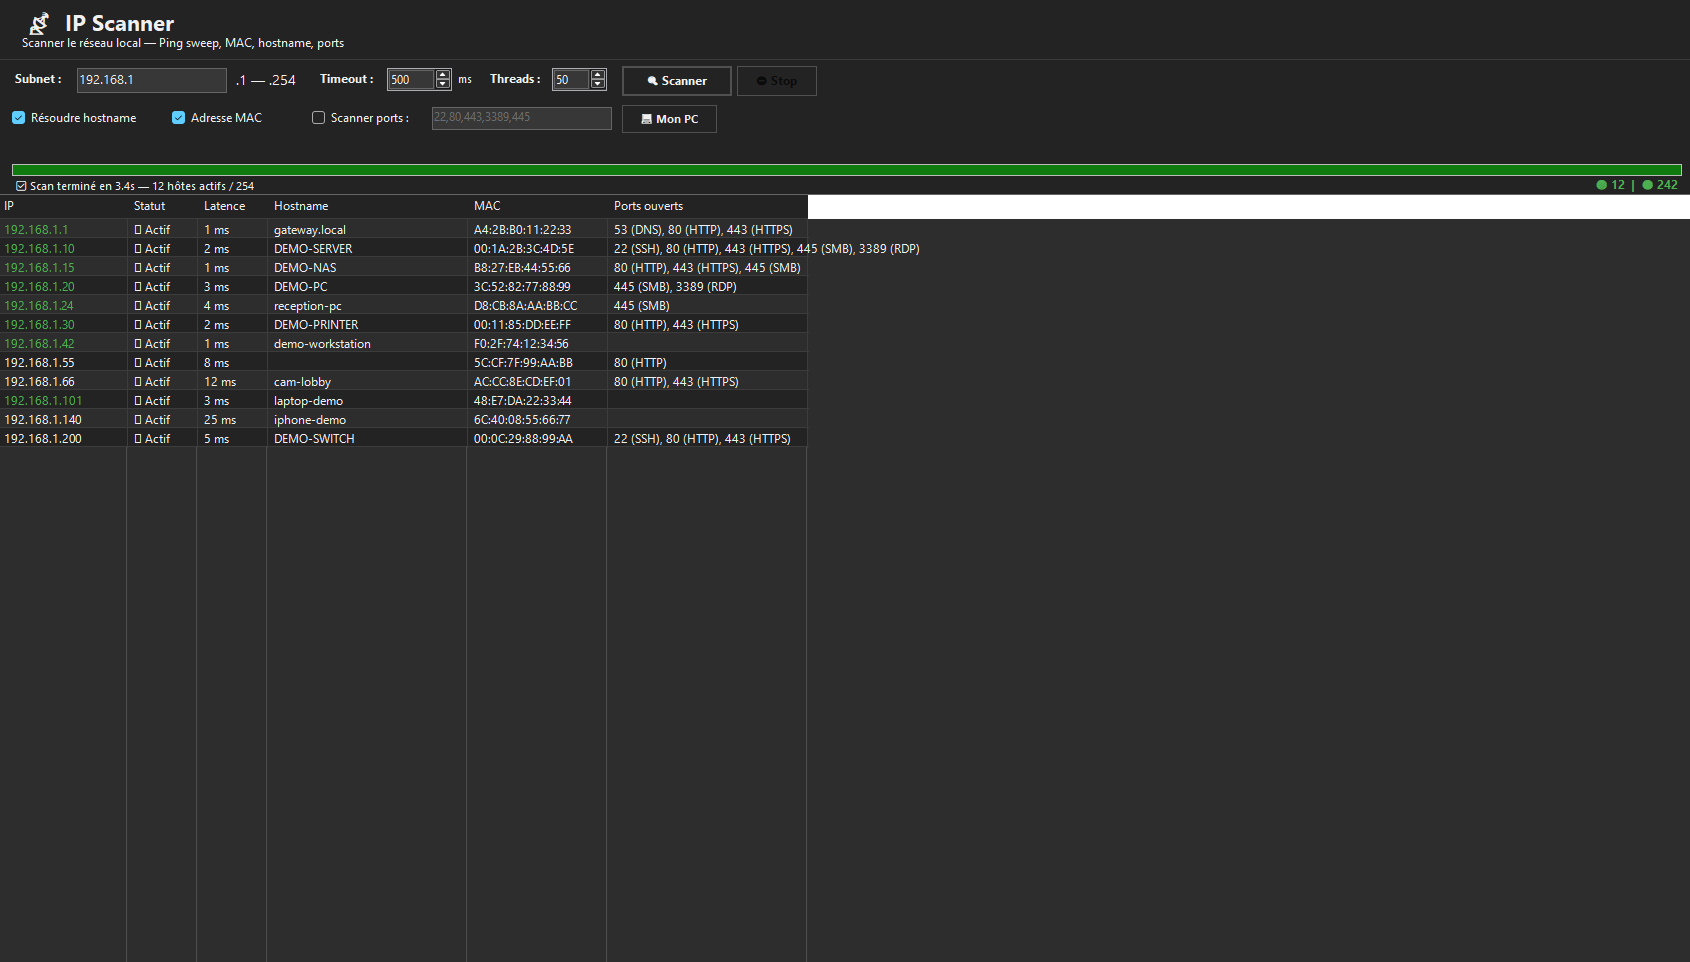The height and width of the screenshot is (962, 1690).
Task: Start the scan with the Scanner button
Action: click(677, 81)
